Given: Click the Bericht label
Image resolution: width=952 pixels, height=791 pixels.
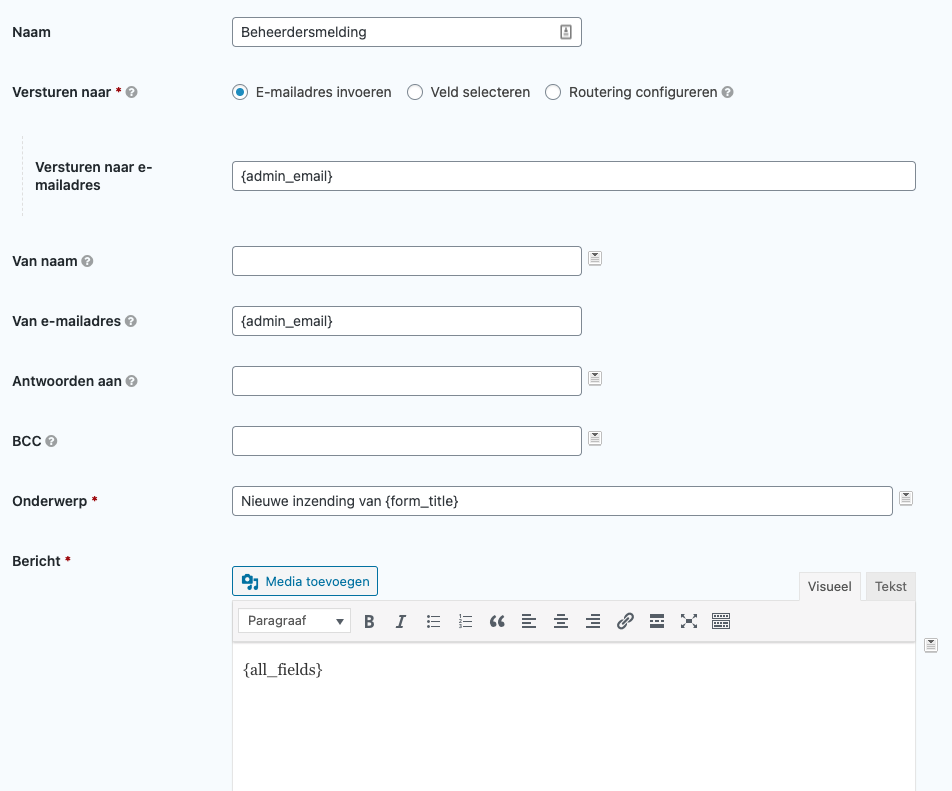Looking at the screenshot, I should point(36,561).
